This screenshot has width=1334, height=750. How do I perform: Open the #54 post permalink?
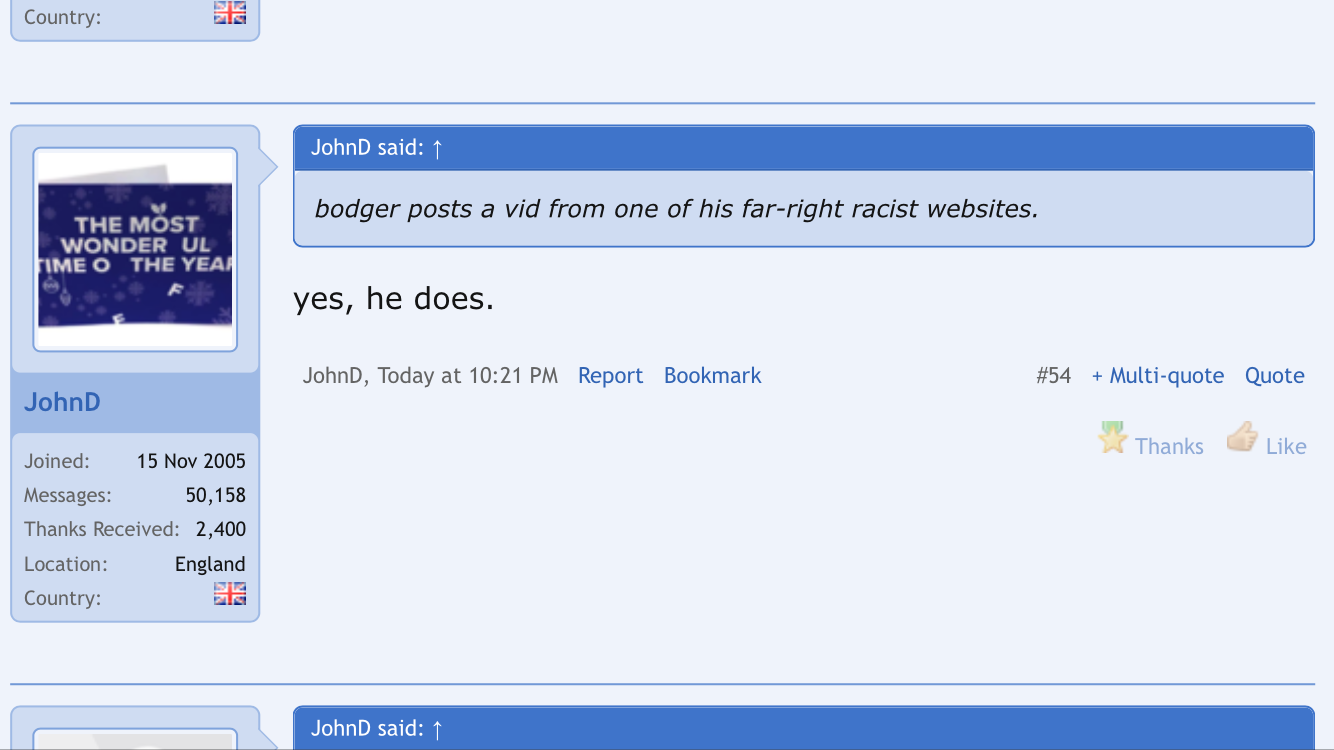(1053, 376)
